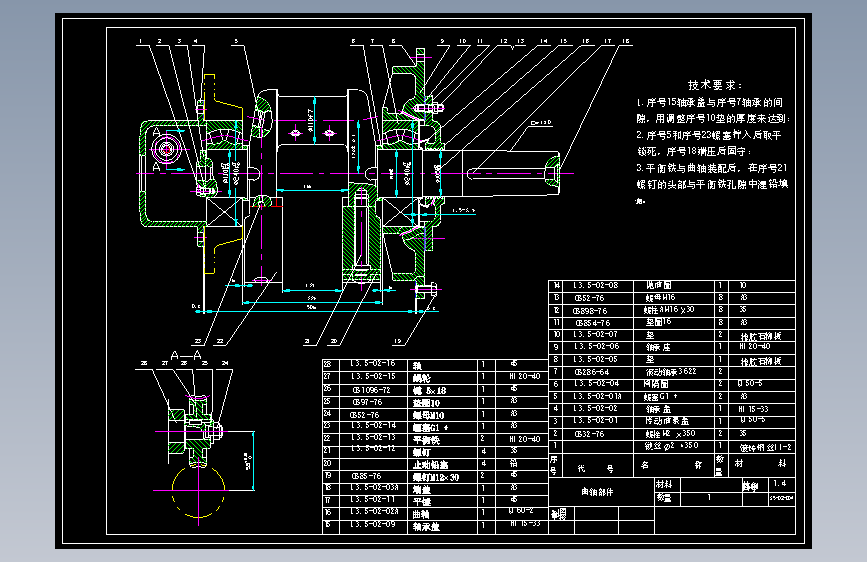This screenshot has height=562, width=867.
Task: Click the '技术要求:' heading text
Action: (x=715, y=85)
